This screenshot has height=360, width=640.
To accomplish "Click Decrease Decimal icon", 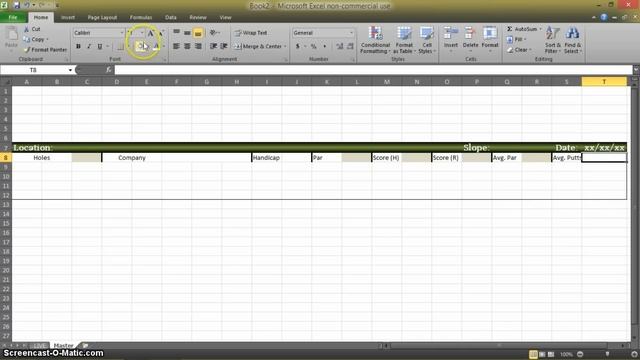I will click(350, 47).
